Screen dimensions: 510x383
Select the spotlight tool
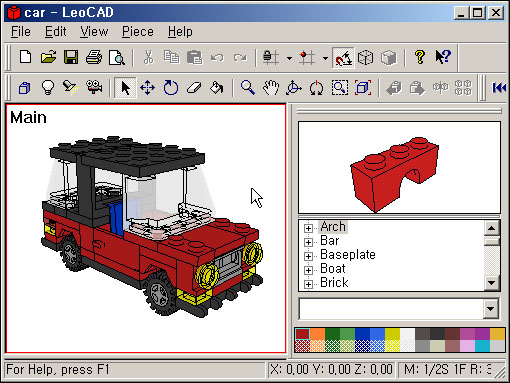point(71,88)
